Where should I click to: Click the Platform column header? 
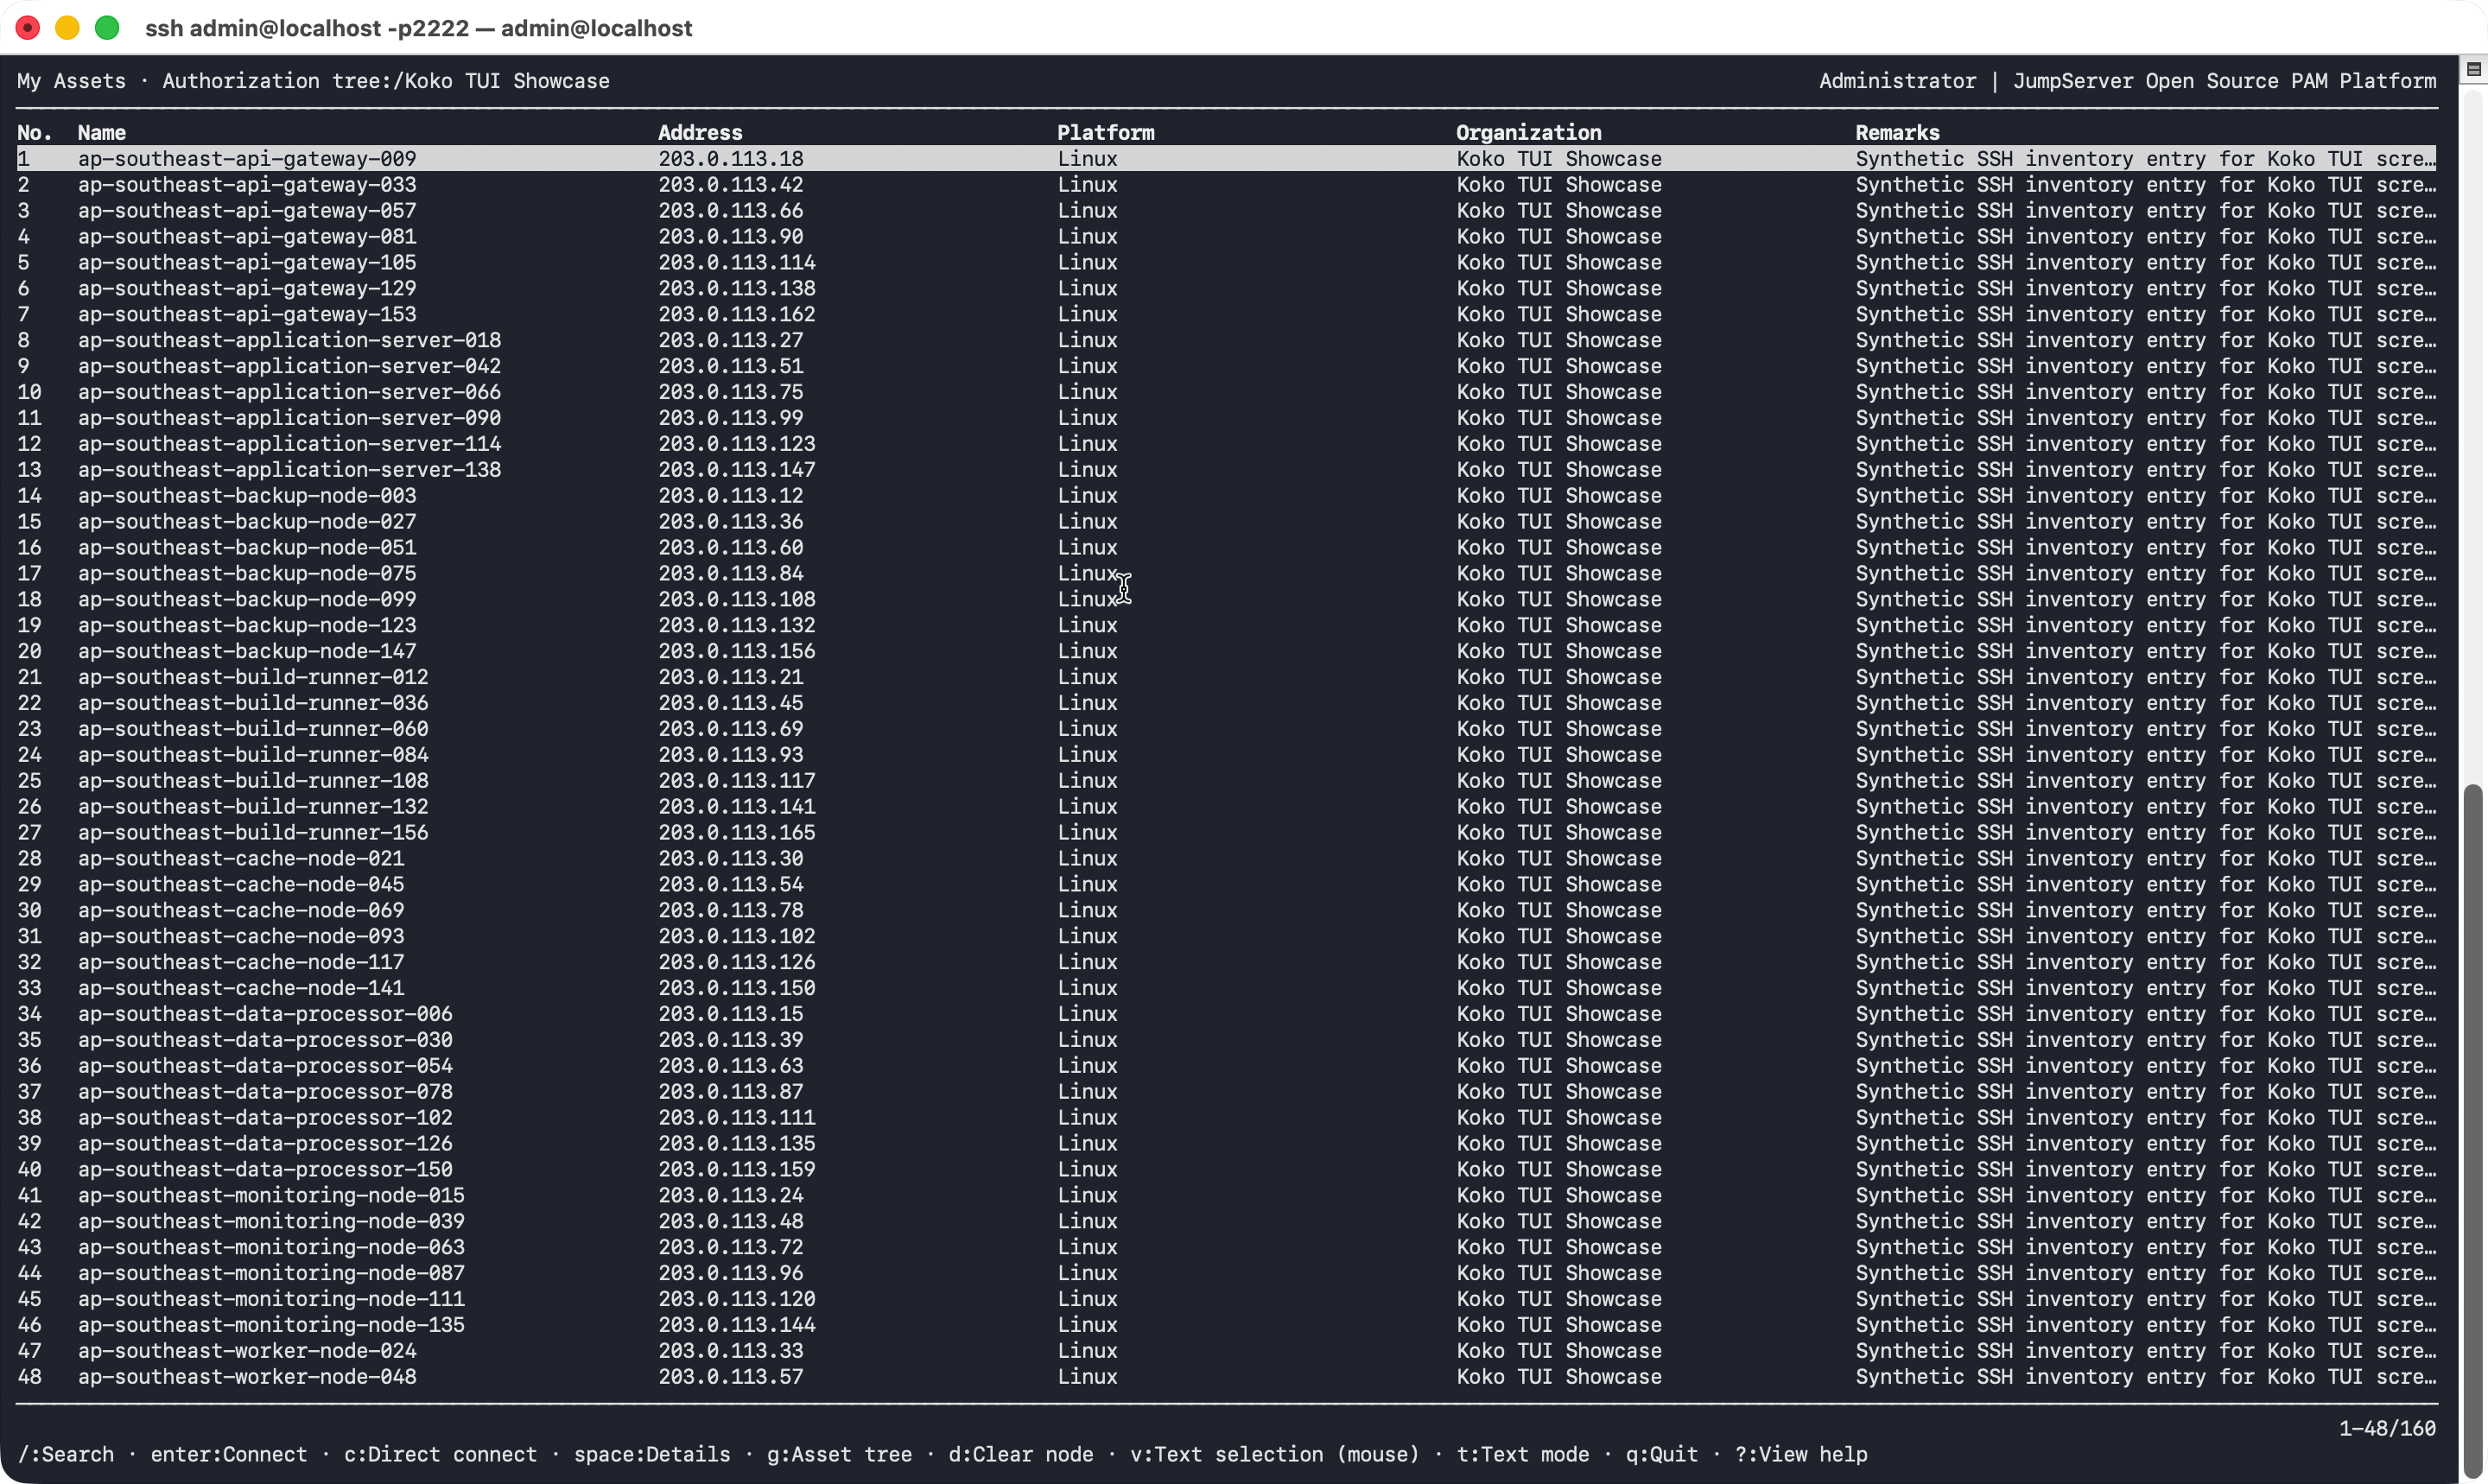[x=1106, y=132]
